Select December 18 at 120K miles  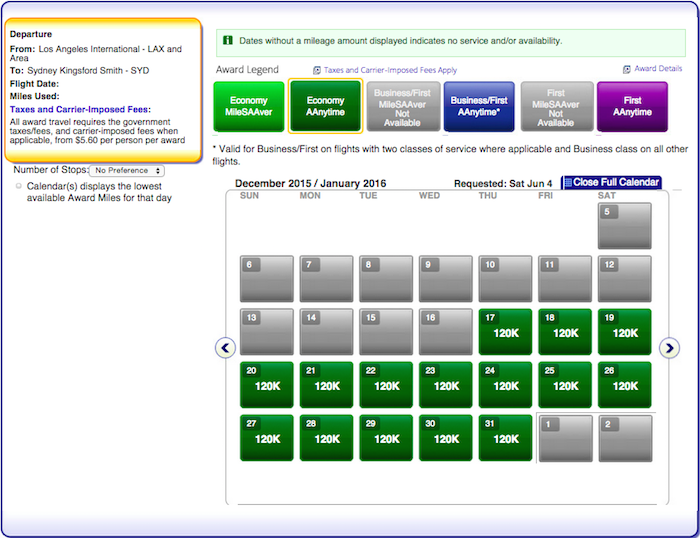coord(565,332)
